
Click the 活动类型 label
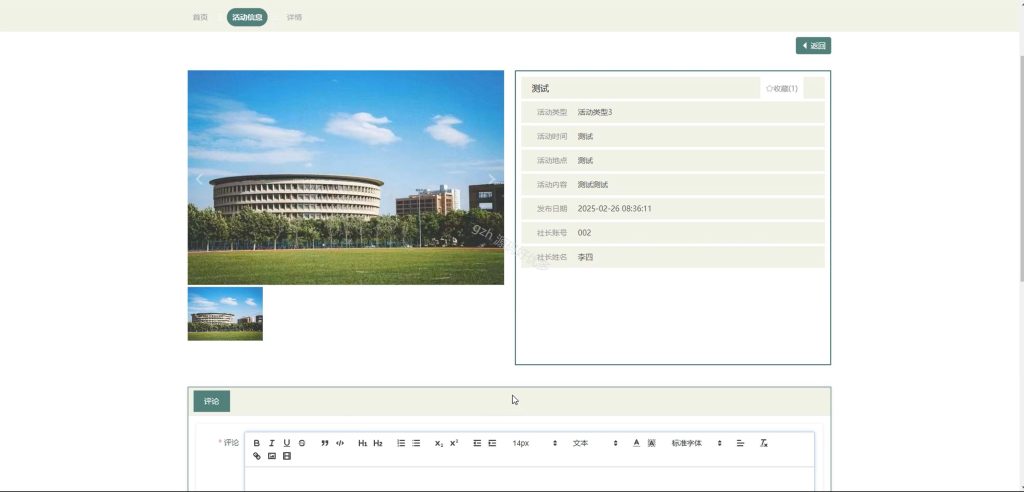[552, 112]
